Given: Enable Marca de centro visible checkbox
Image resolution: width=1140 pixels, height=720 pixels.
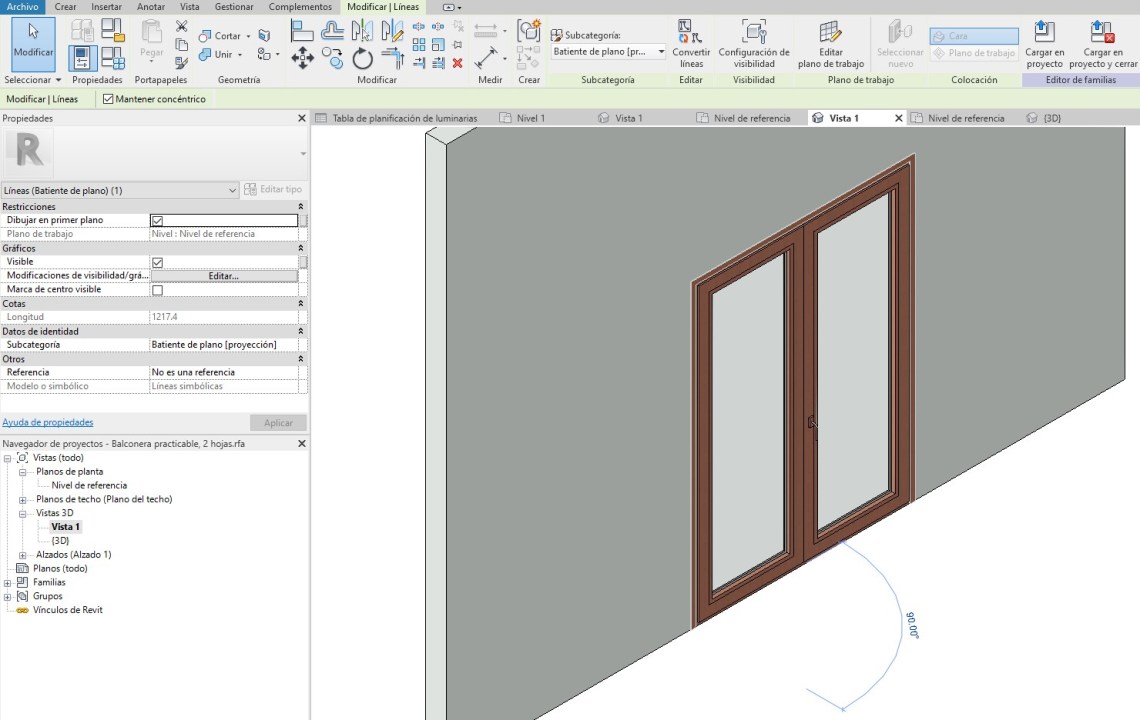Looking at the screenshot, I should [x=157, y=290].
